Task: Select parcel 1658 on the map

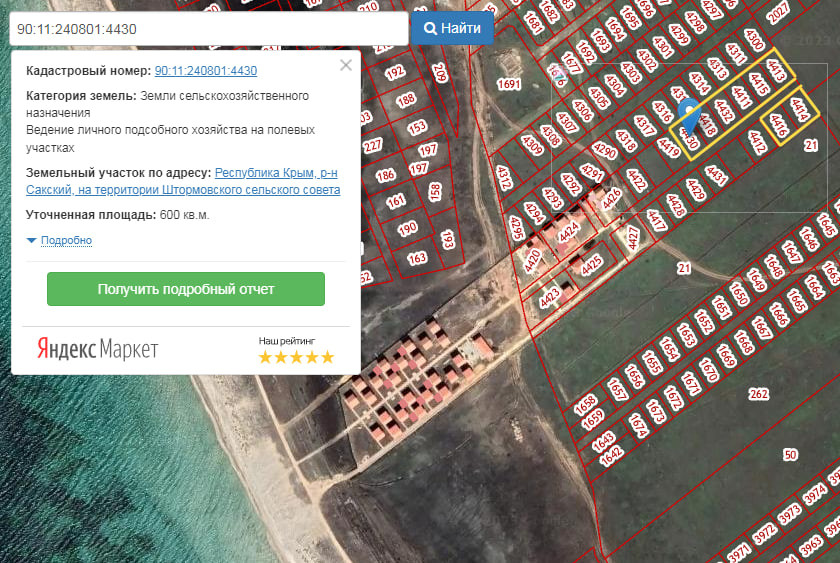Action: [585, 404]
